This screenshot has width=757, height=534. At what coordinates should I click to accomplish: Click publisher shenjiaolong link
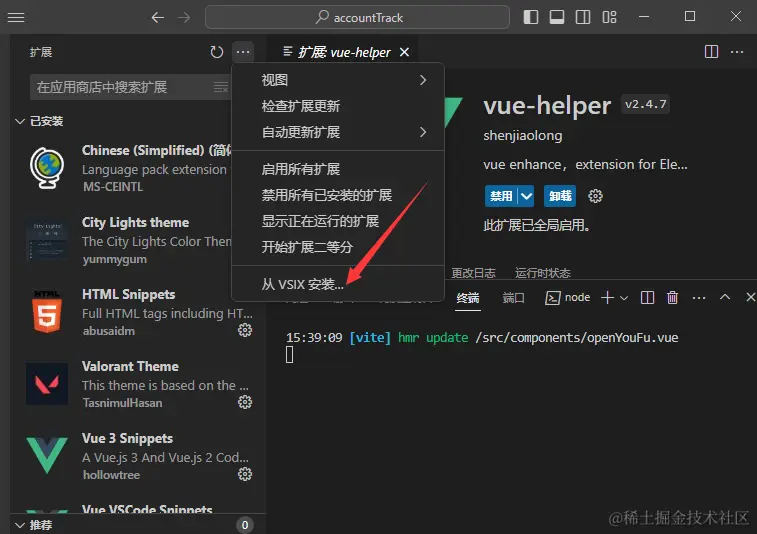[523, 135]
